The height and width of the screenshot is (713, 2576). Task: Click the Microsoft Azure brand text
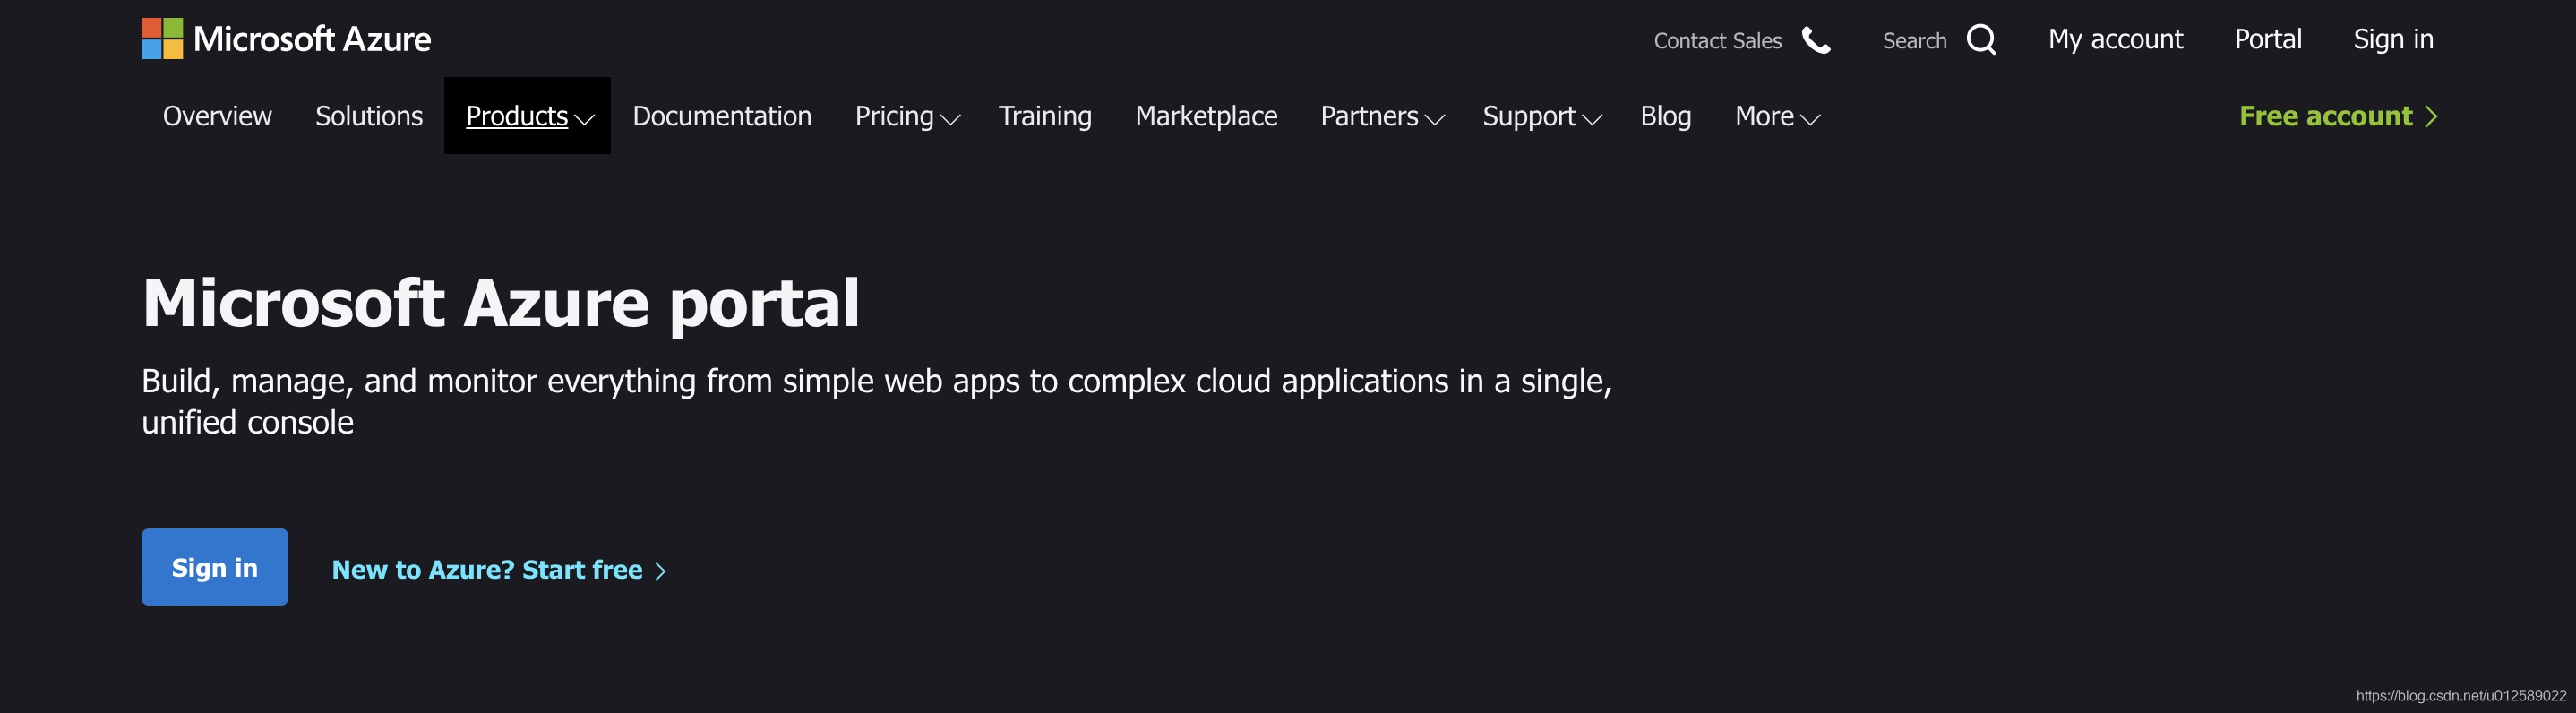pos(312,39)
